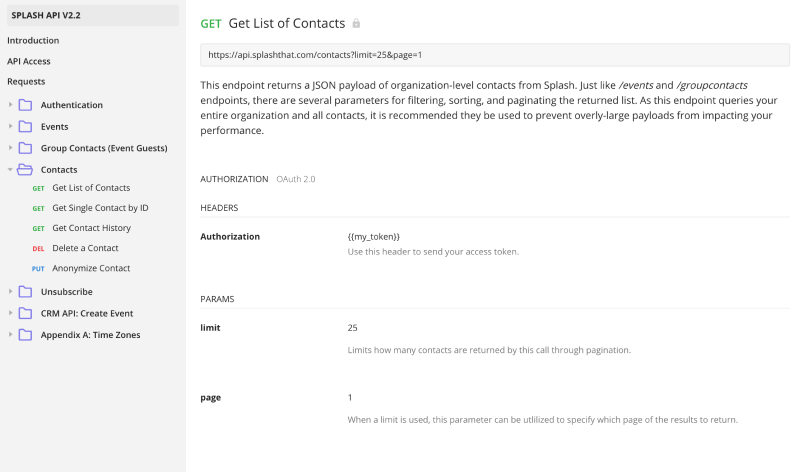This screenshot has width=803, height=472.
Task: Expand the Authentication tree arrow
Action: 10,105
